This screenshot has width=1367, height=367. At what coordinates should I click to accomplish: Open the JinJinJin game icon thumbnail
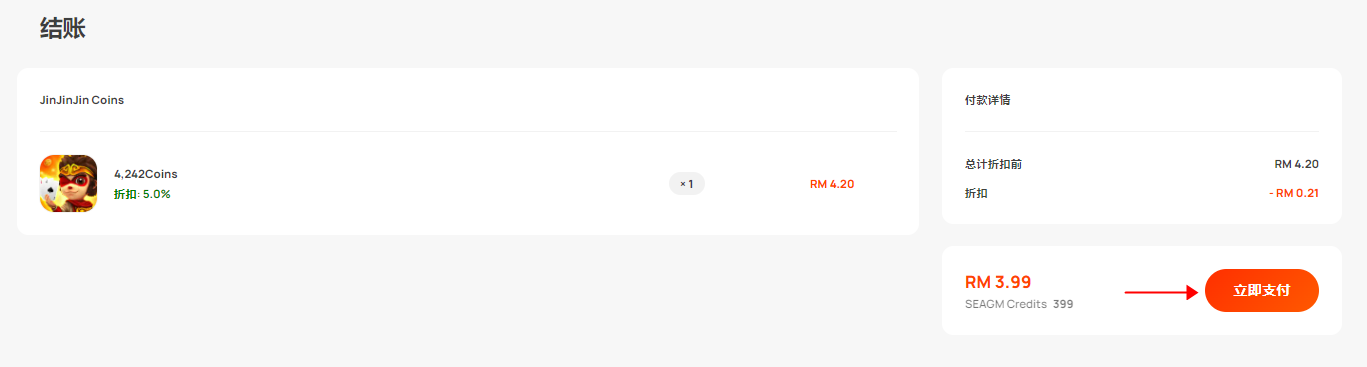[x=68, y=183]
